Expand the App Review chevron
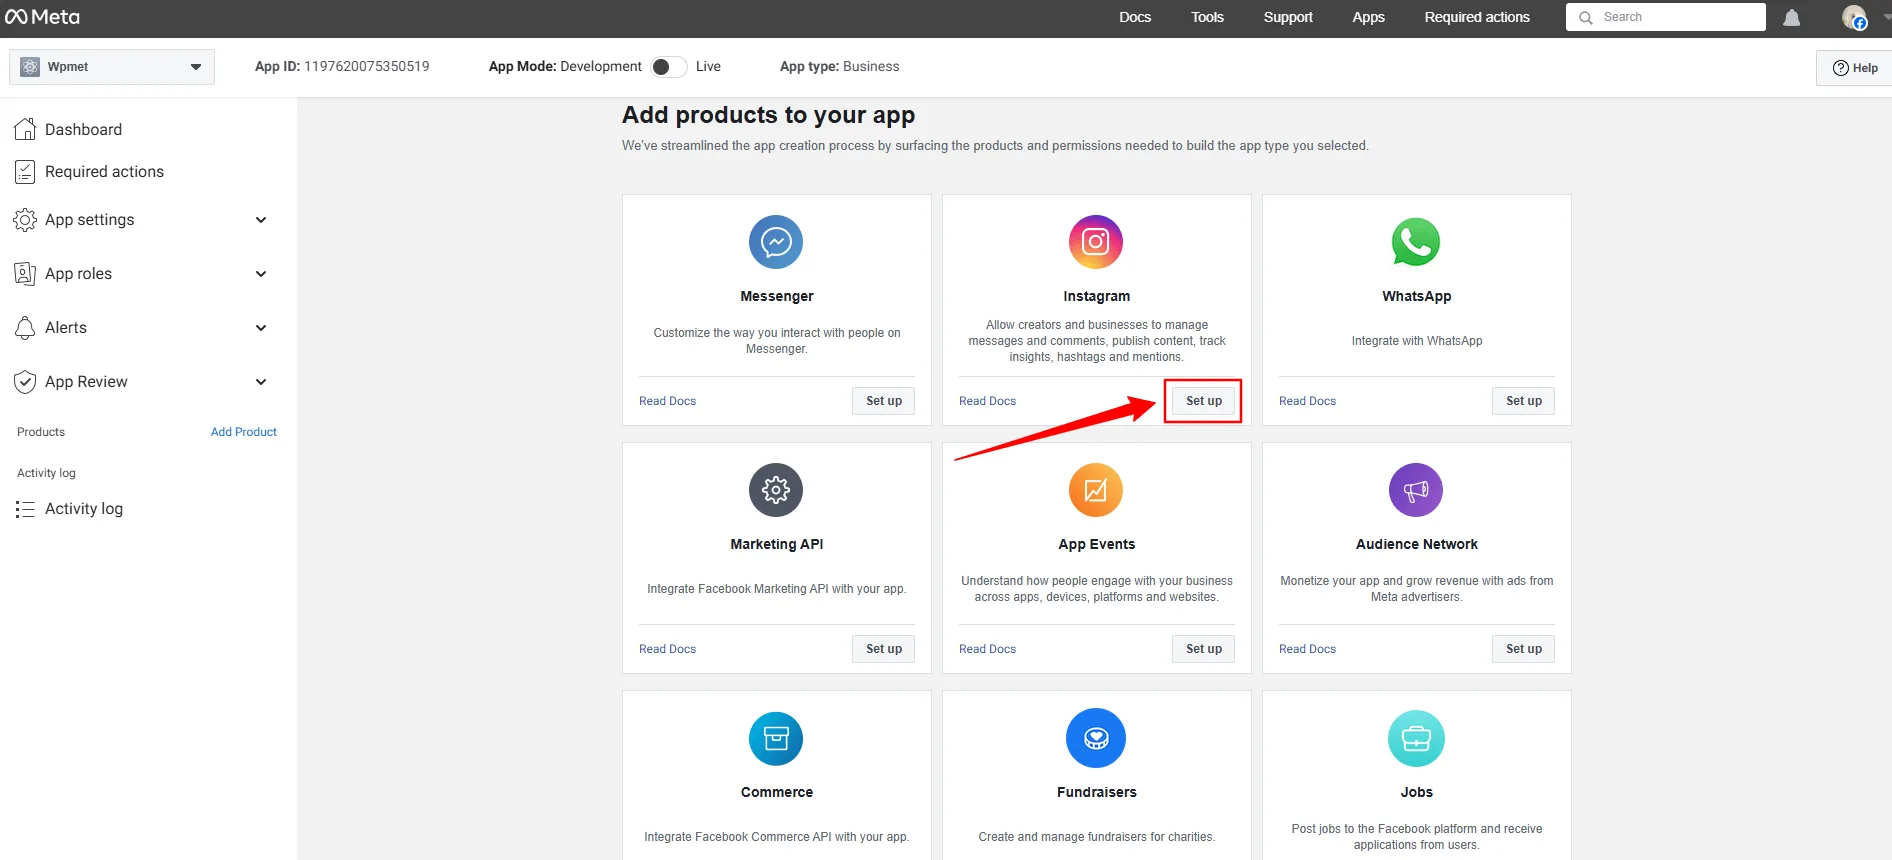This screenshot has width=1892, height=860. (x=261, y=382)
